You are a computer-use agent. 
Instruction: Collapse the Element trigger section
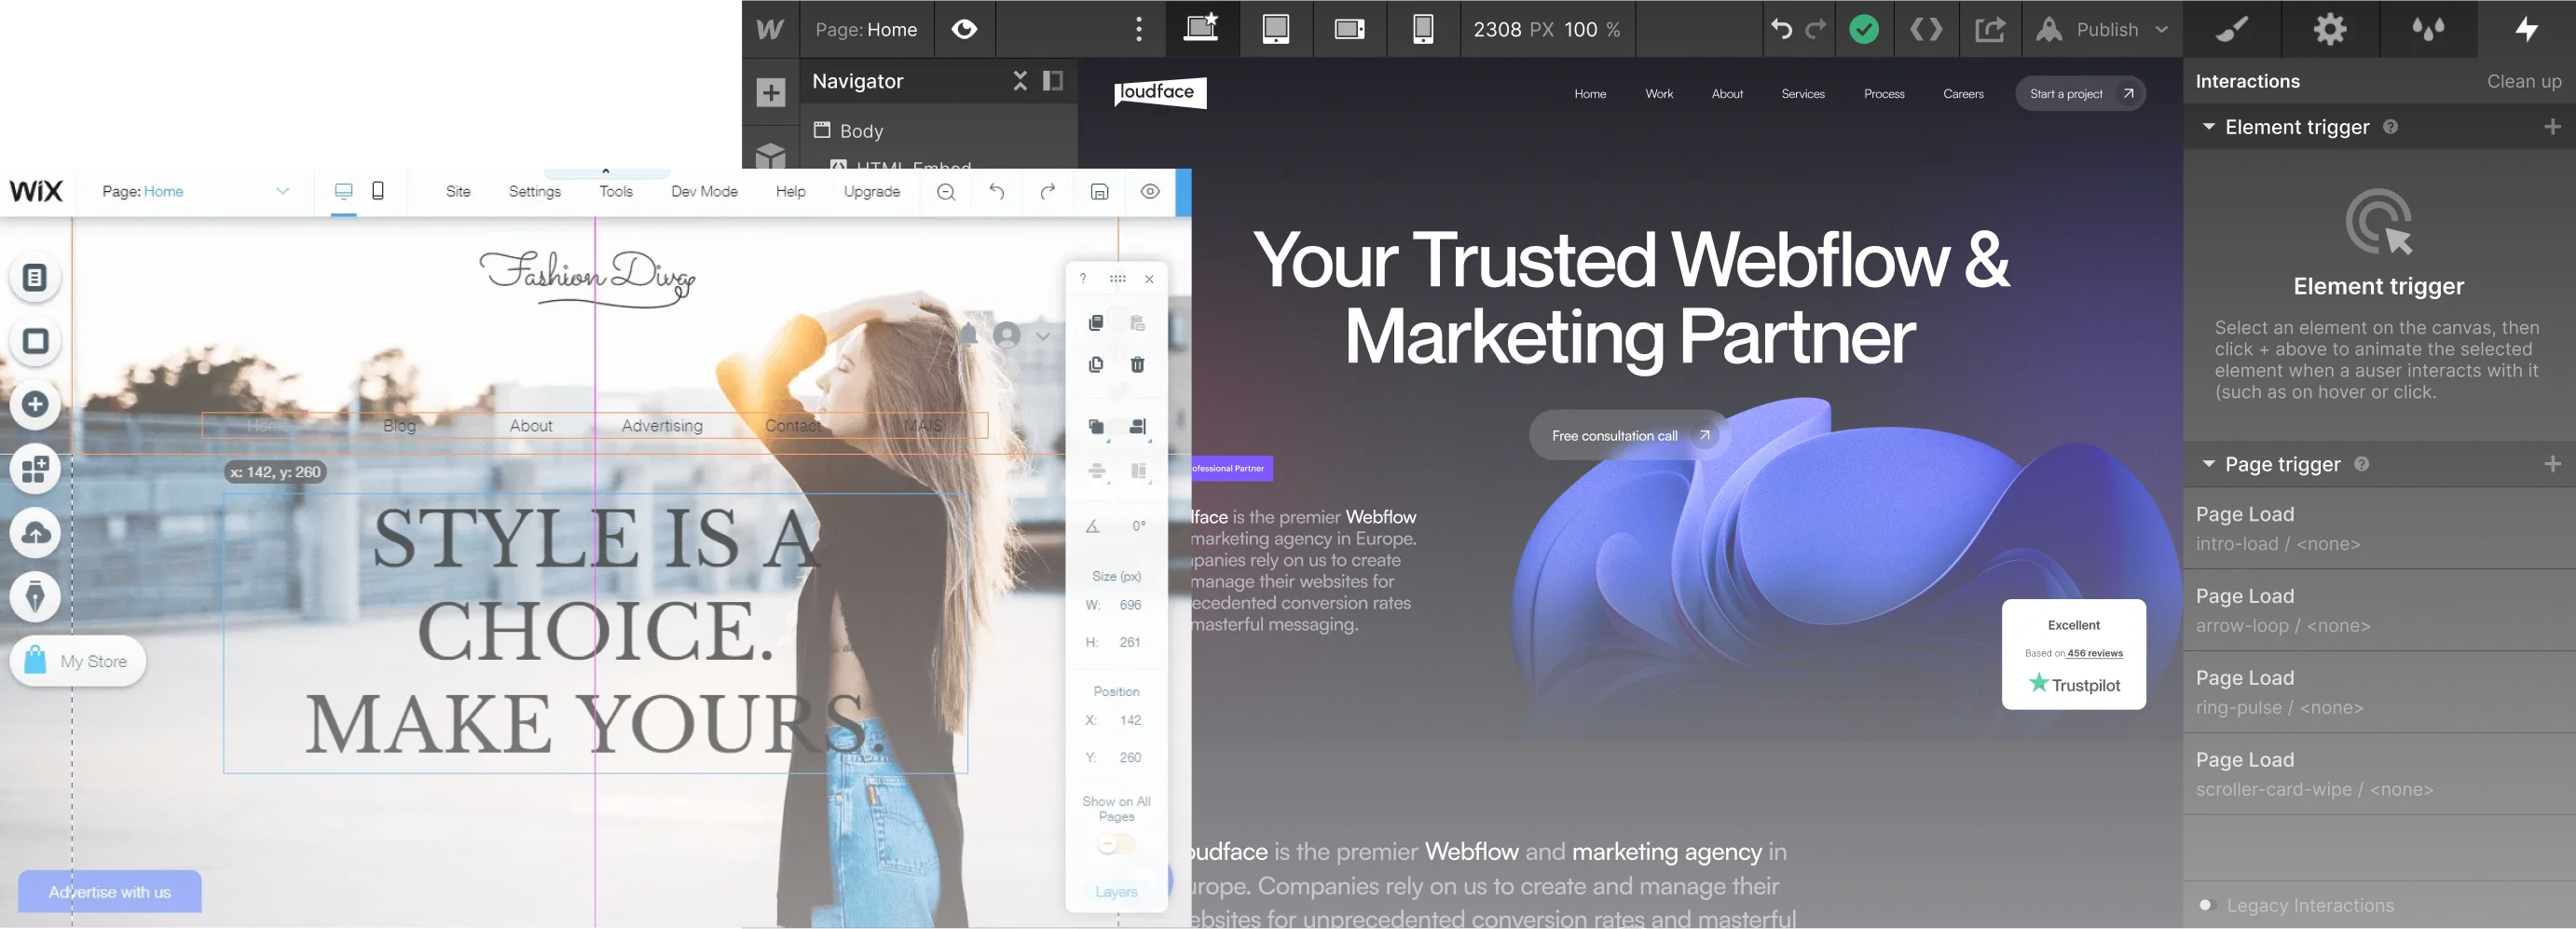click(2208, 127)
